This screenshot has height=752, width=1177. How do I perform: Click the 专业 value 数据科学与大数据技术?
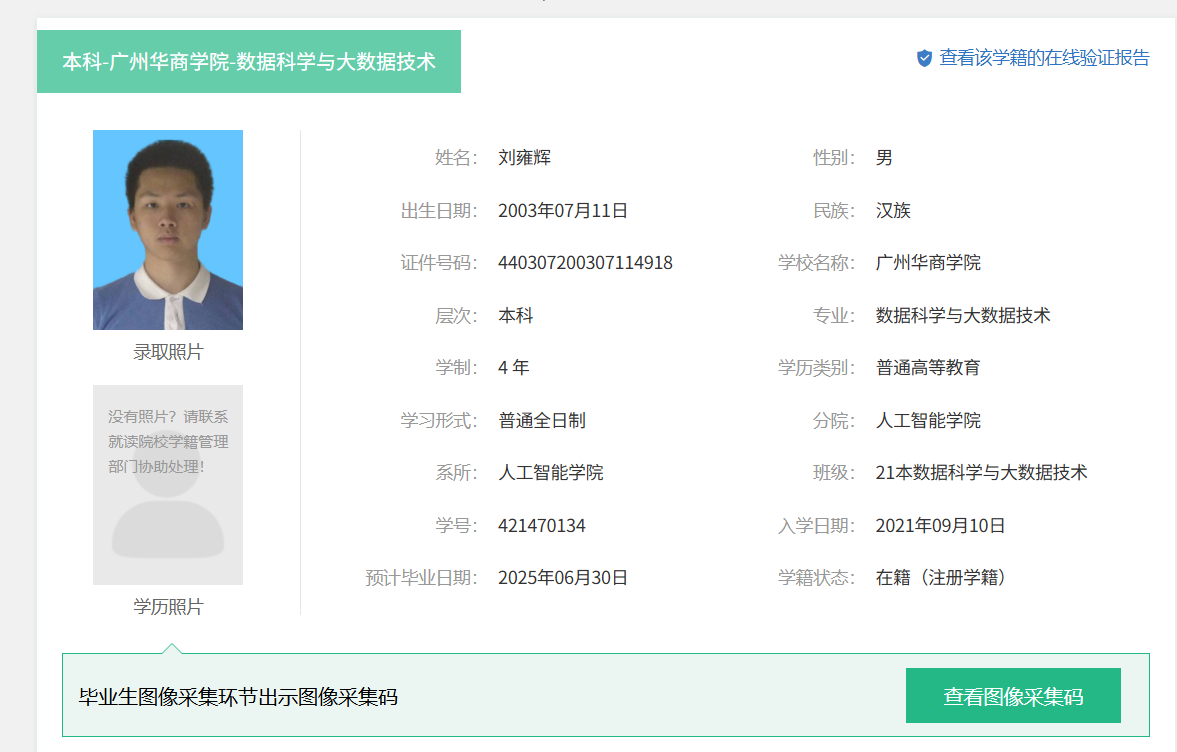[x=962, y=316]
